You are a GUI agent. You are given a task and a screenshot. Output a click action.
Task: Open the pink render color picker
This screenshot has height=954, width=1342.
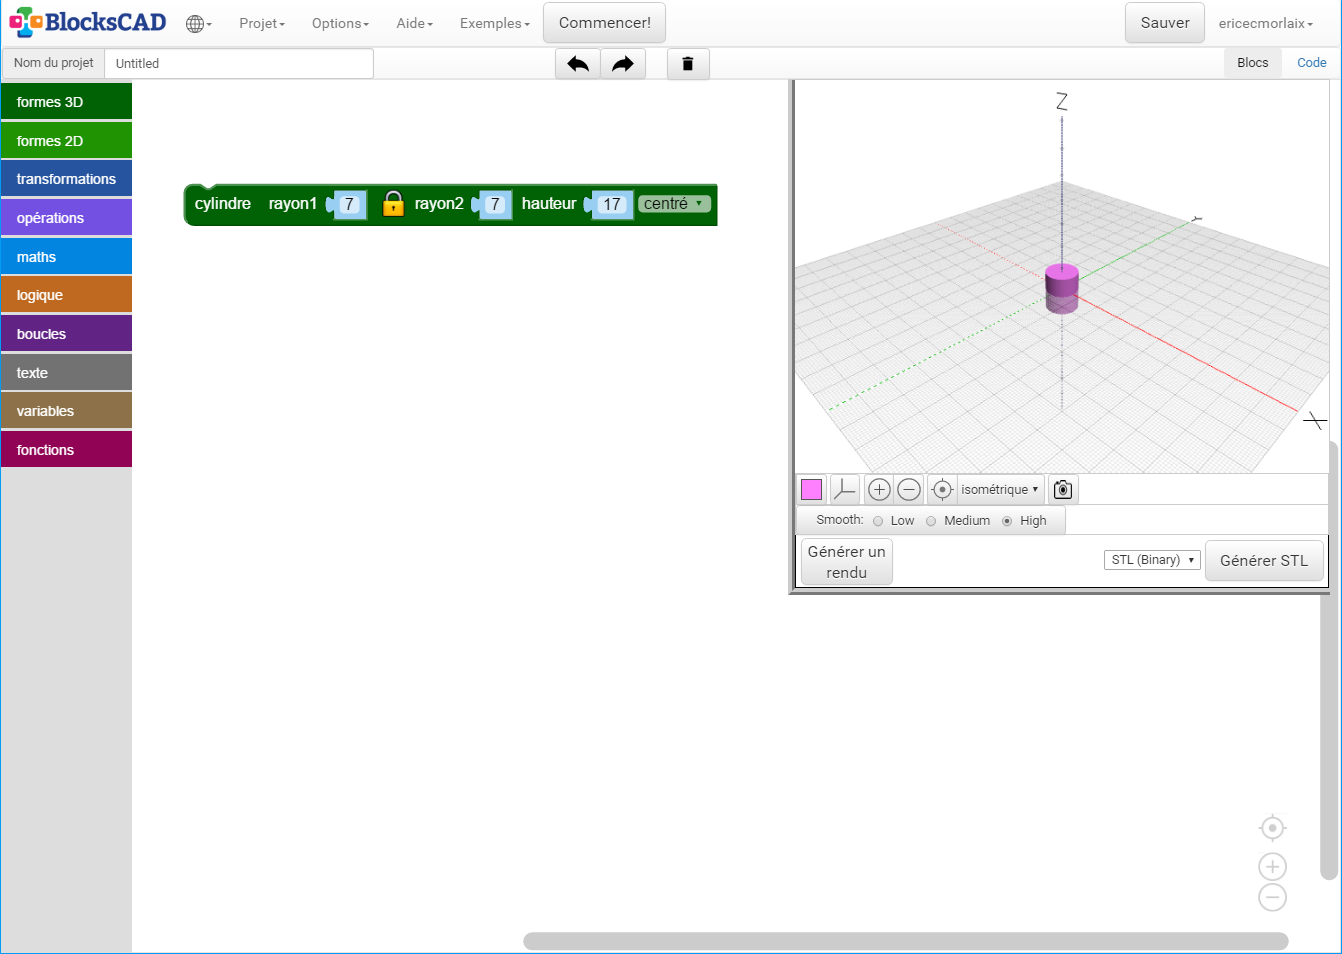812,489
